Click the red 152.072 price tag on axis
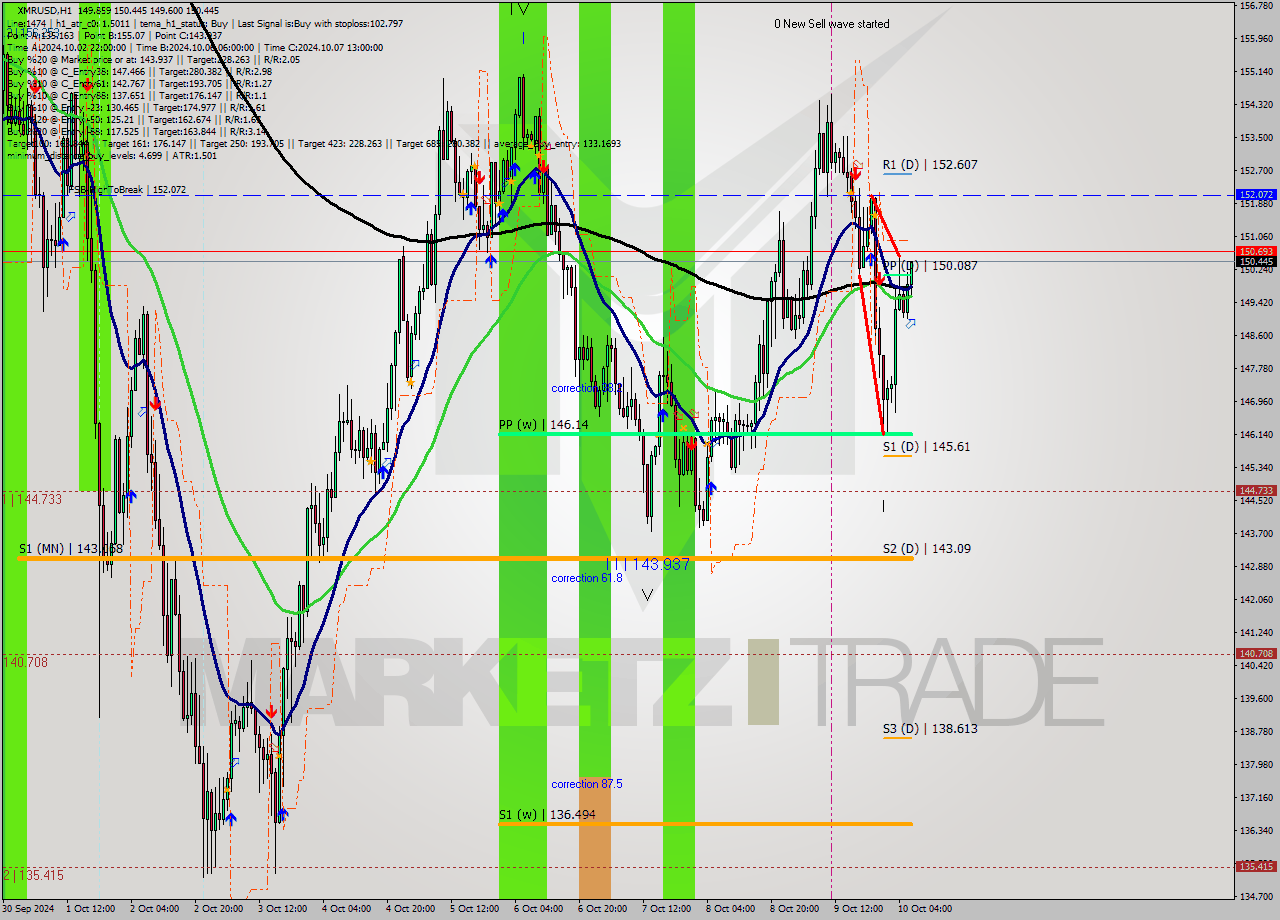This screenshot has height=920, width=1280. tap(1256, 195)
